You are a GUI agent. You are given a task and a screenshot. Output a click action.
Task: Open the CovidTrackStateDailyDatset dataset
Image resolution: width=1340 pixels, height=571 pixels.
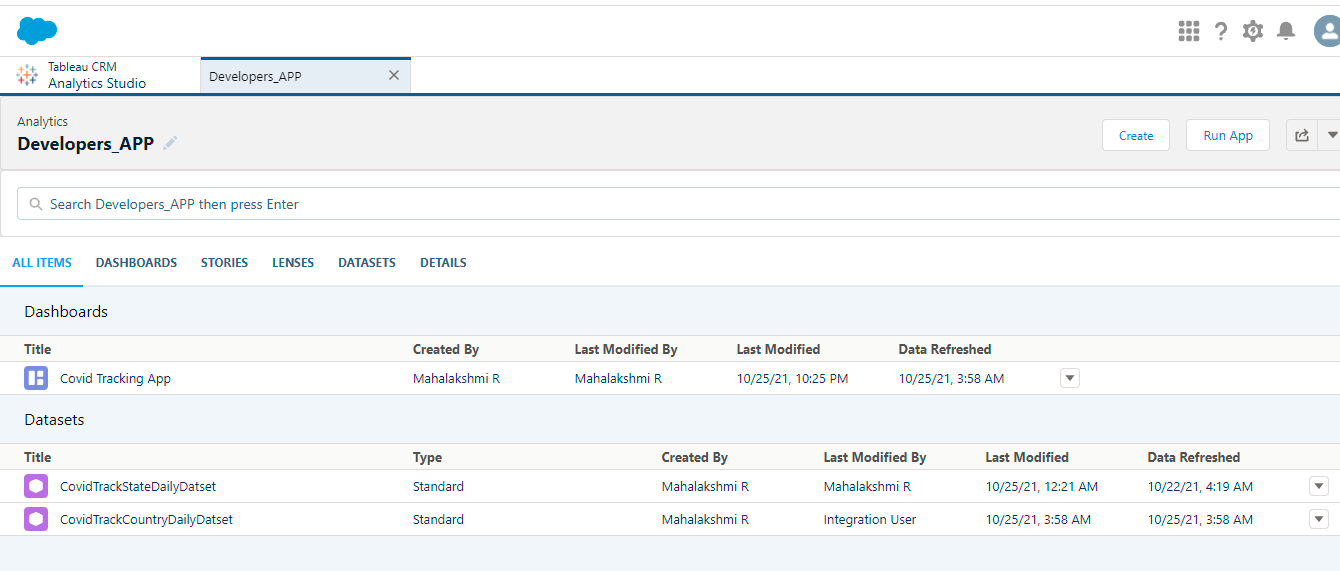click(138, 486)
